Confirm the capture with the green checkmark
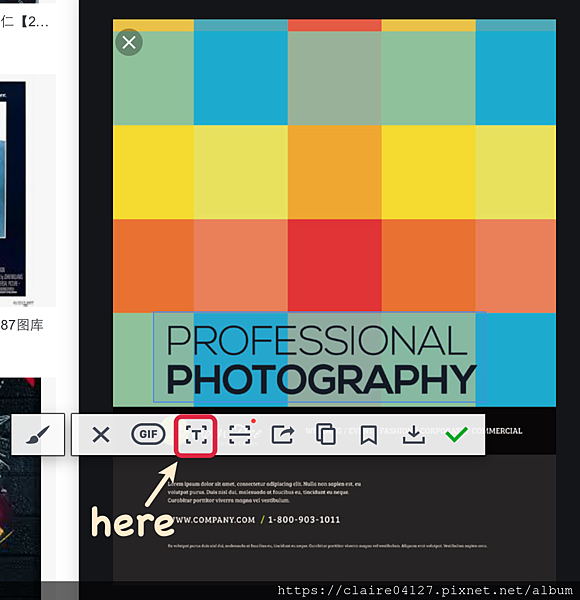Viewport: 580px width, 600px height. [456, 434]
